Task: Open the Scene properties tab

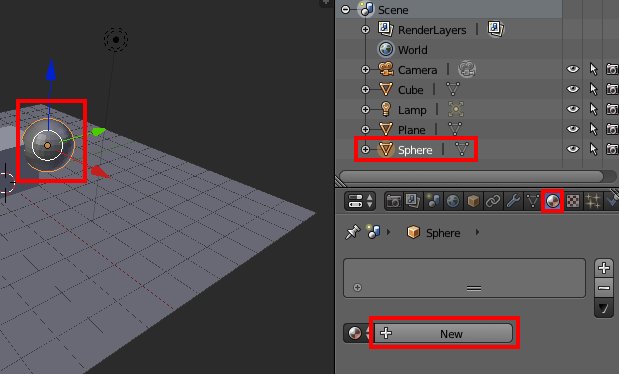Action: [433, 201]
